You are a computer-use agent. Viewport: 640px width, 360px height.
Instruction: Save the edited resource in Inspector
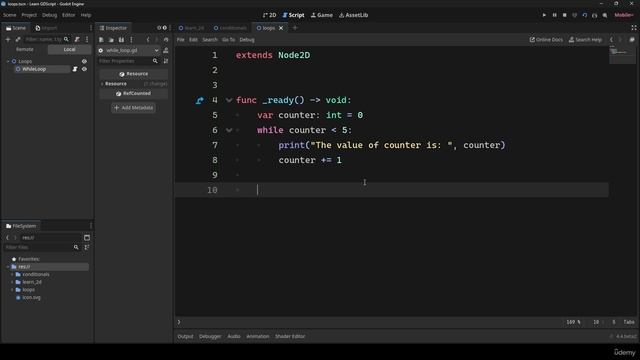coord(121,40)
